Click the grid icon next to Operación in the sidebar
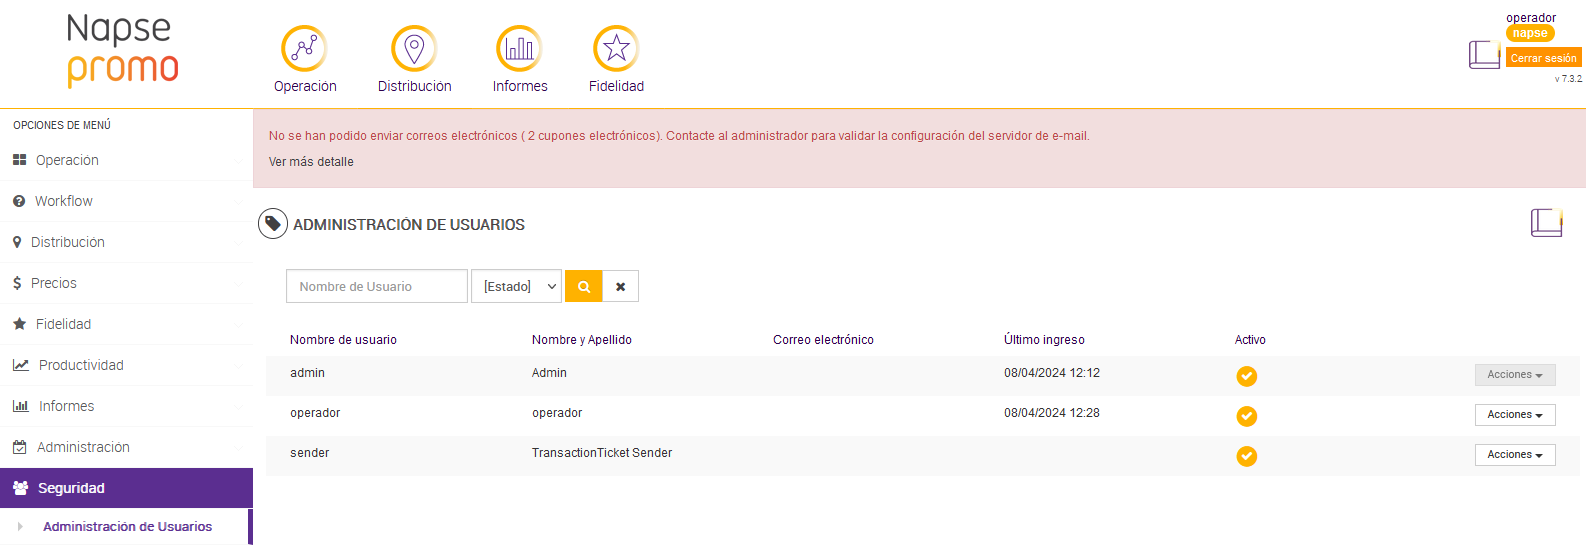The height and width of the screenshot is (545, 1586). click(19, 160)
